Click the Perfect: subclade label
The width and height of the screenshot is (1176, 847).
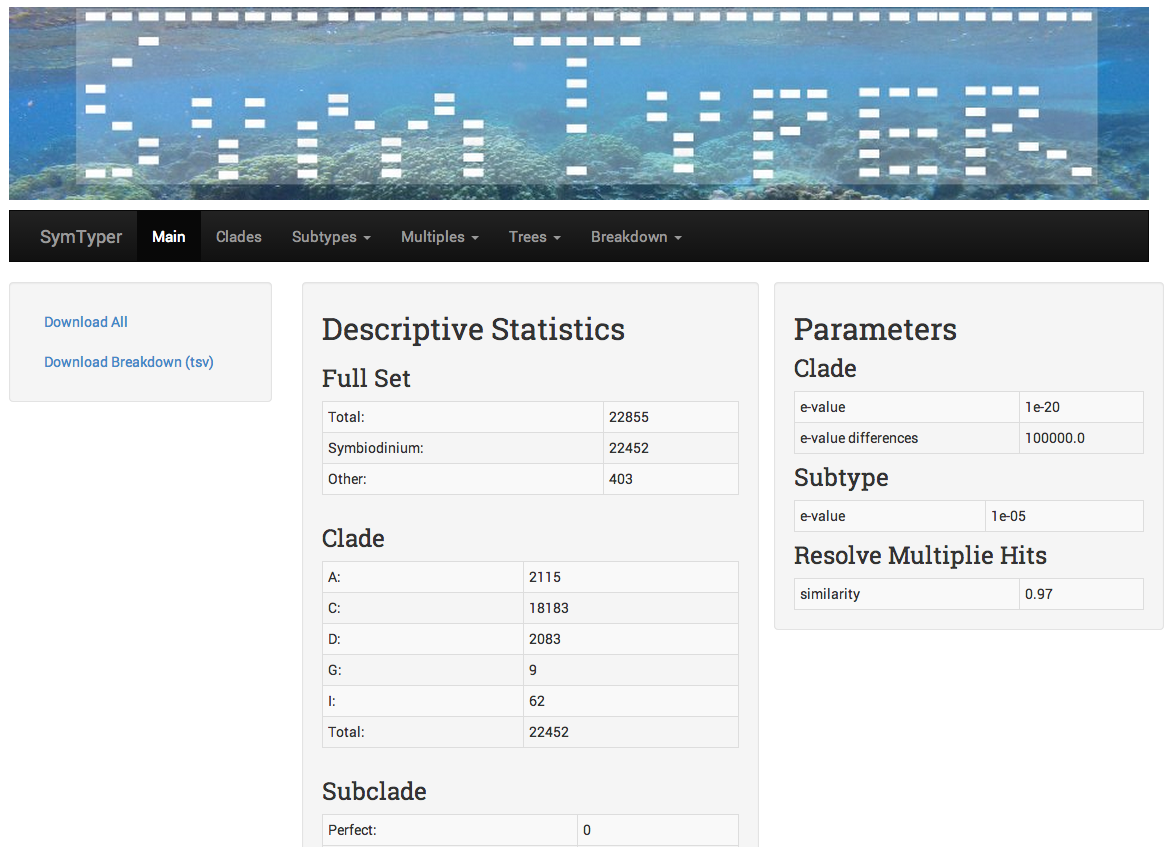tap(352, 830)
